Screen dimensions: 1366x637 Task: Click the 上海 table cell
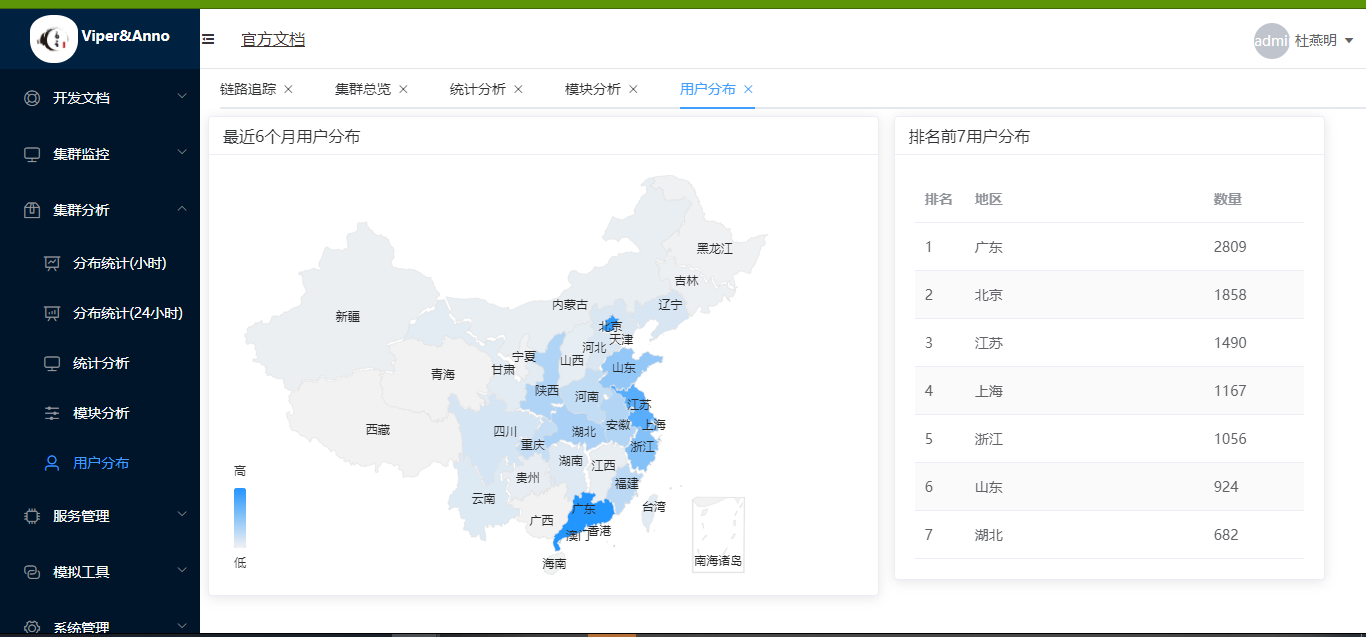tap(989, 391)
